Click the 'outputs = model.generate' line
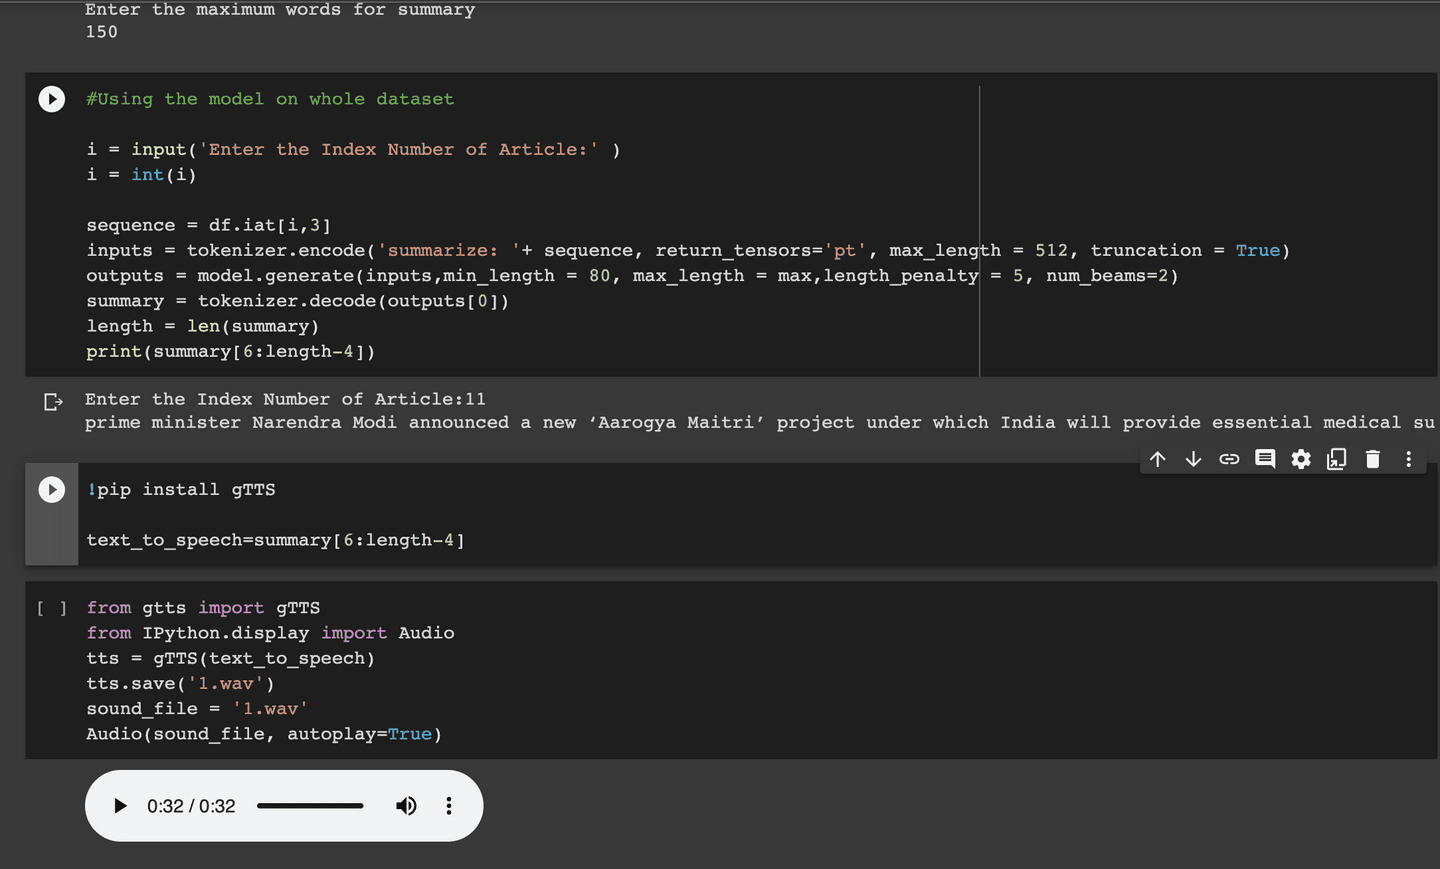Image resolution: width=1440 pixels, height=869 pixels. coord(632,276)
